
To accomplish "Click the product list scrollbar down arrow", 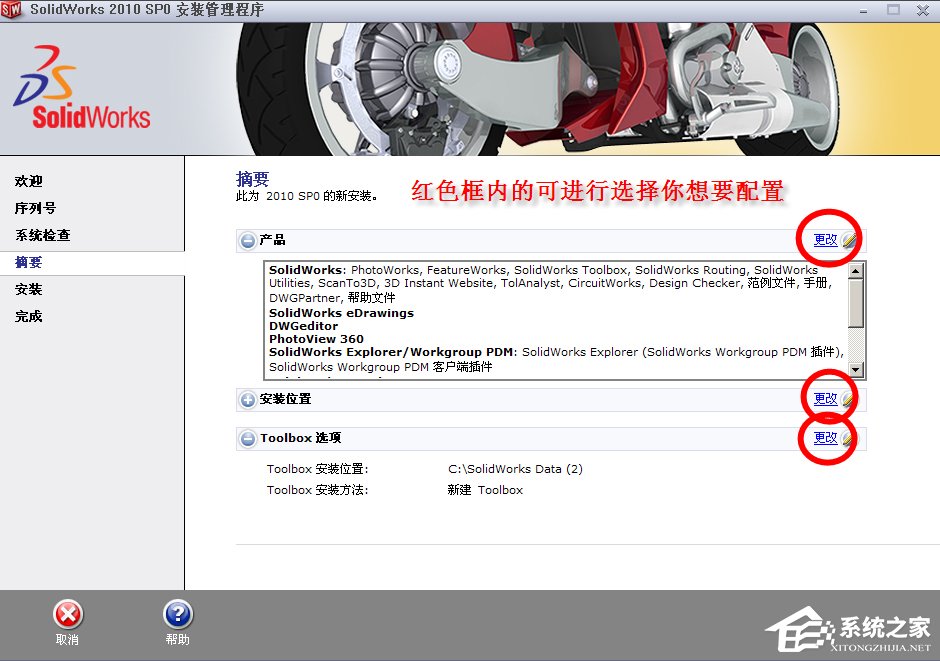I will pos(858,372).
